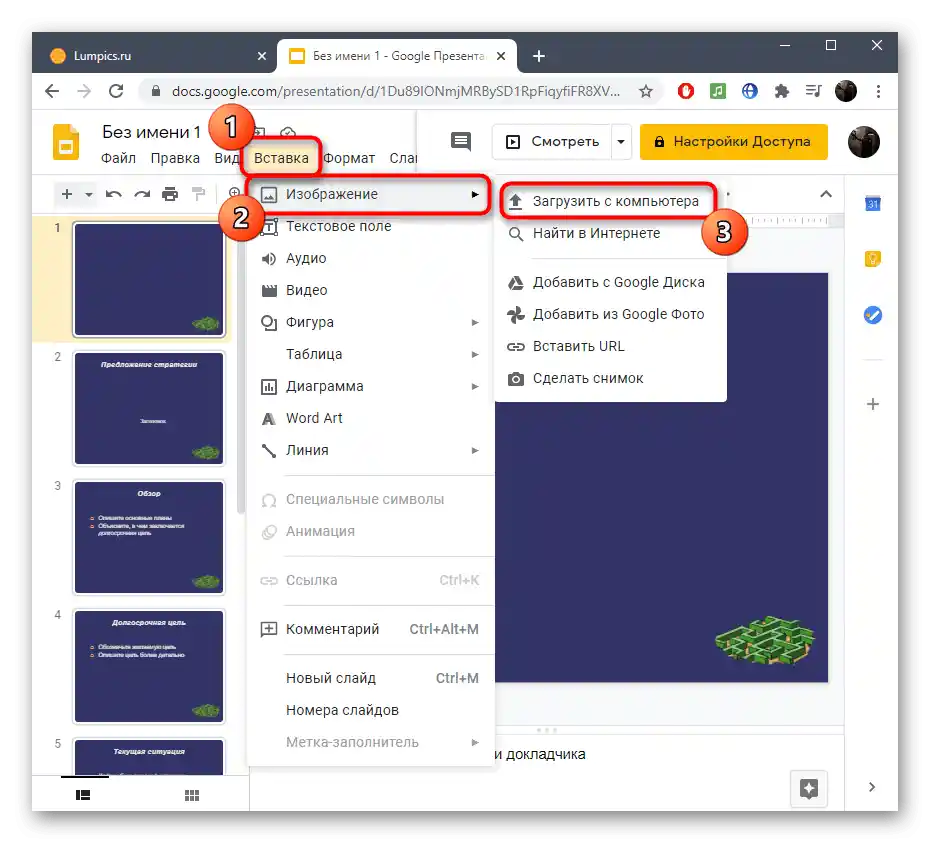Open the Смотреть dropdown arrow

tap(621, 142)
